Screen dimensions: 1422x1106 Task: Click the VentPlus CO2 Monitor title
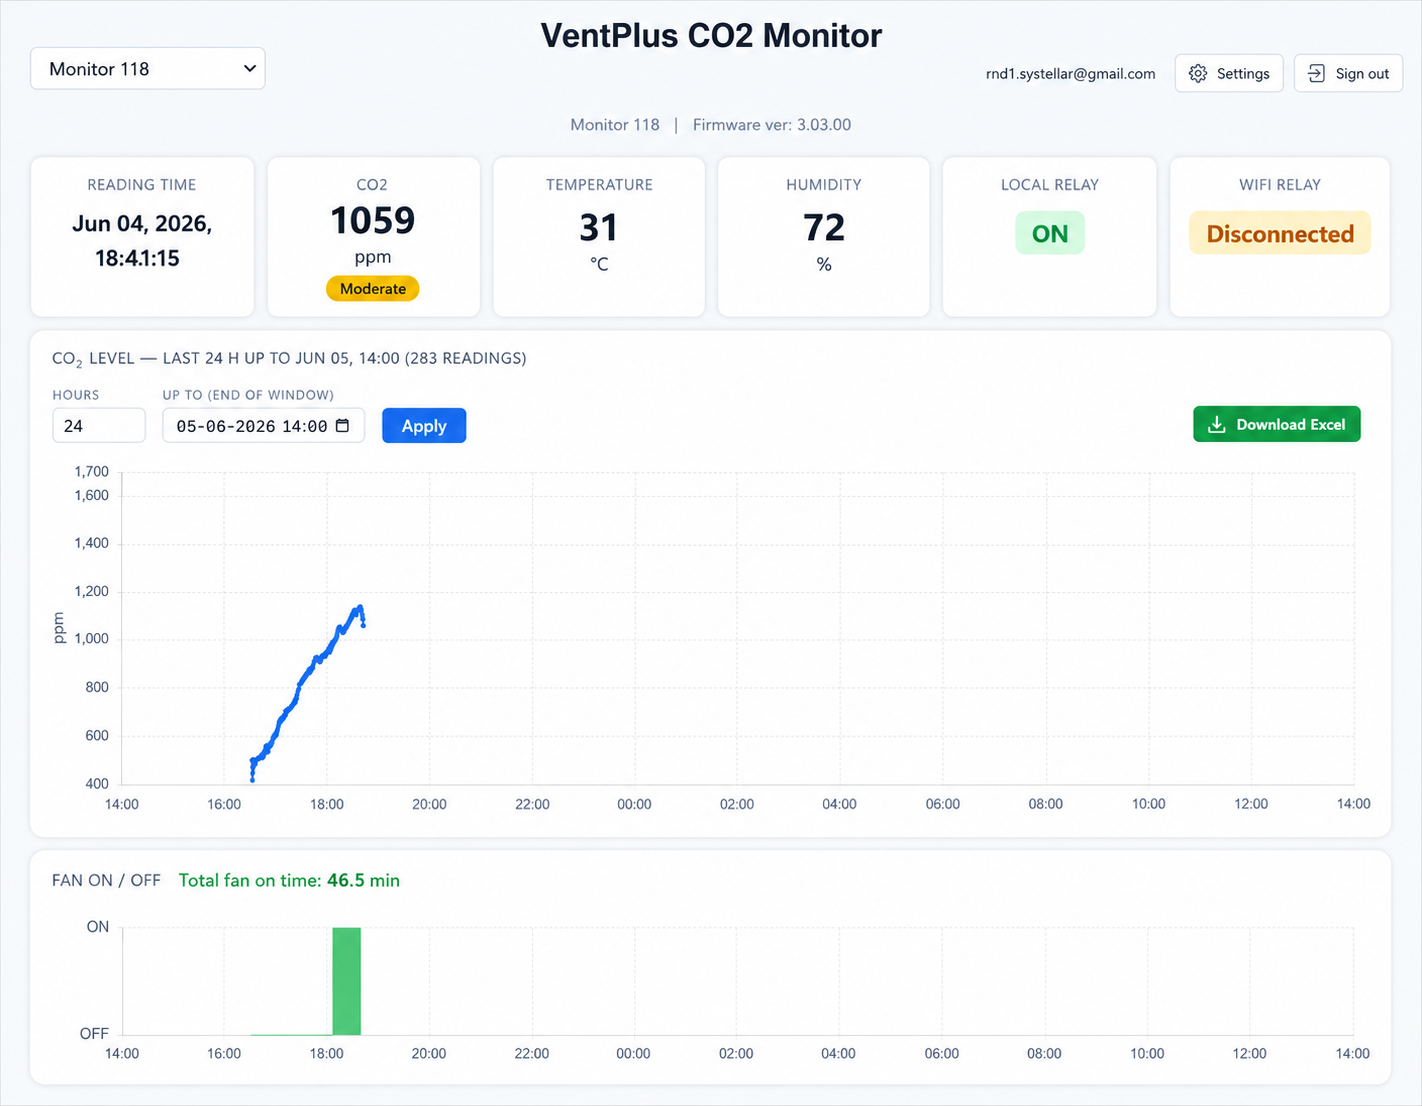[711, 36]
